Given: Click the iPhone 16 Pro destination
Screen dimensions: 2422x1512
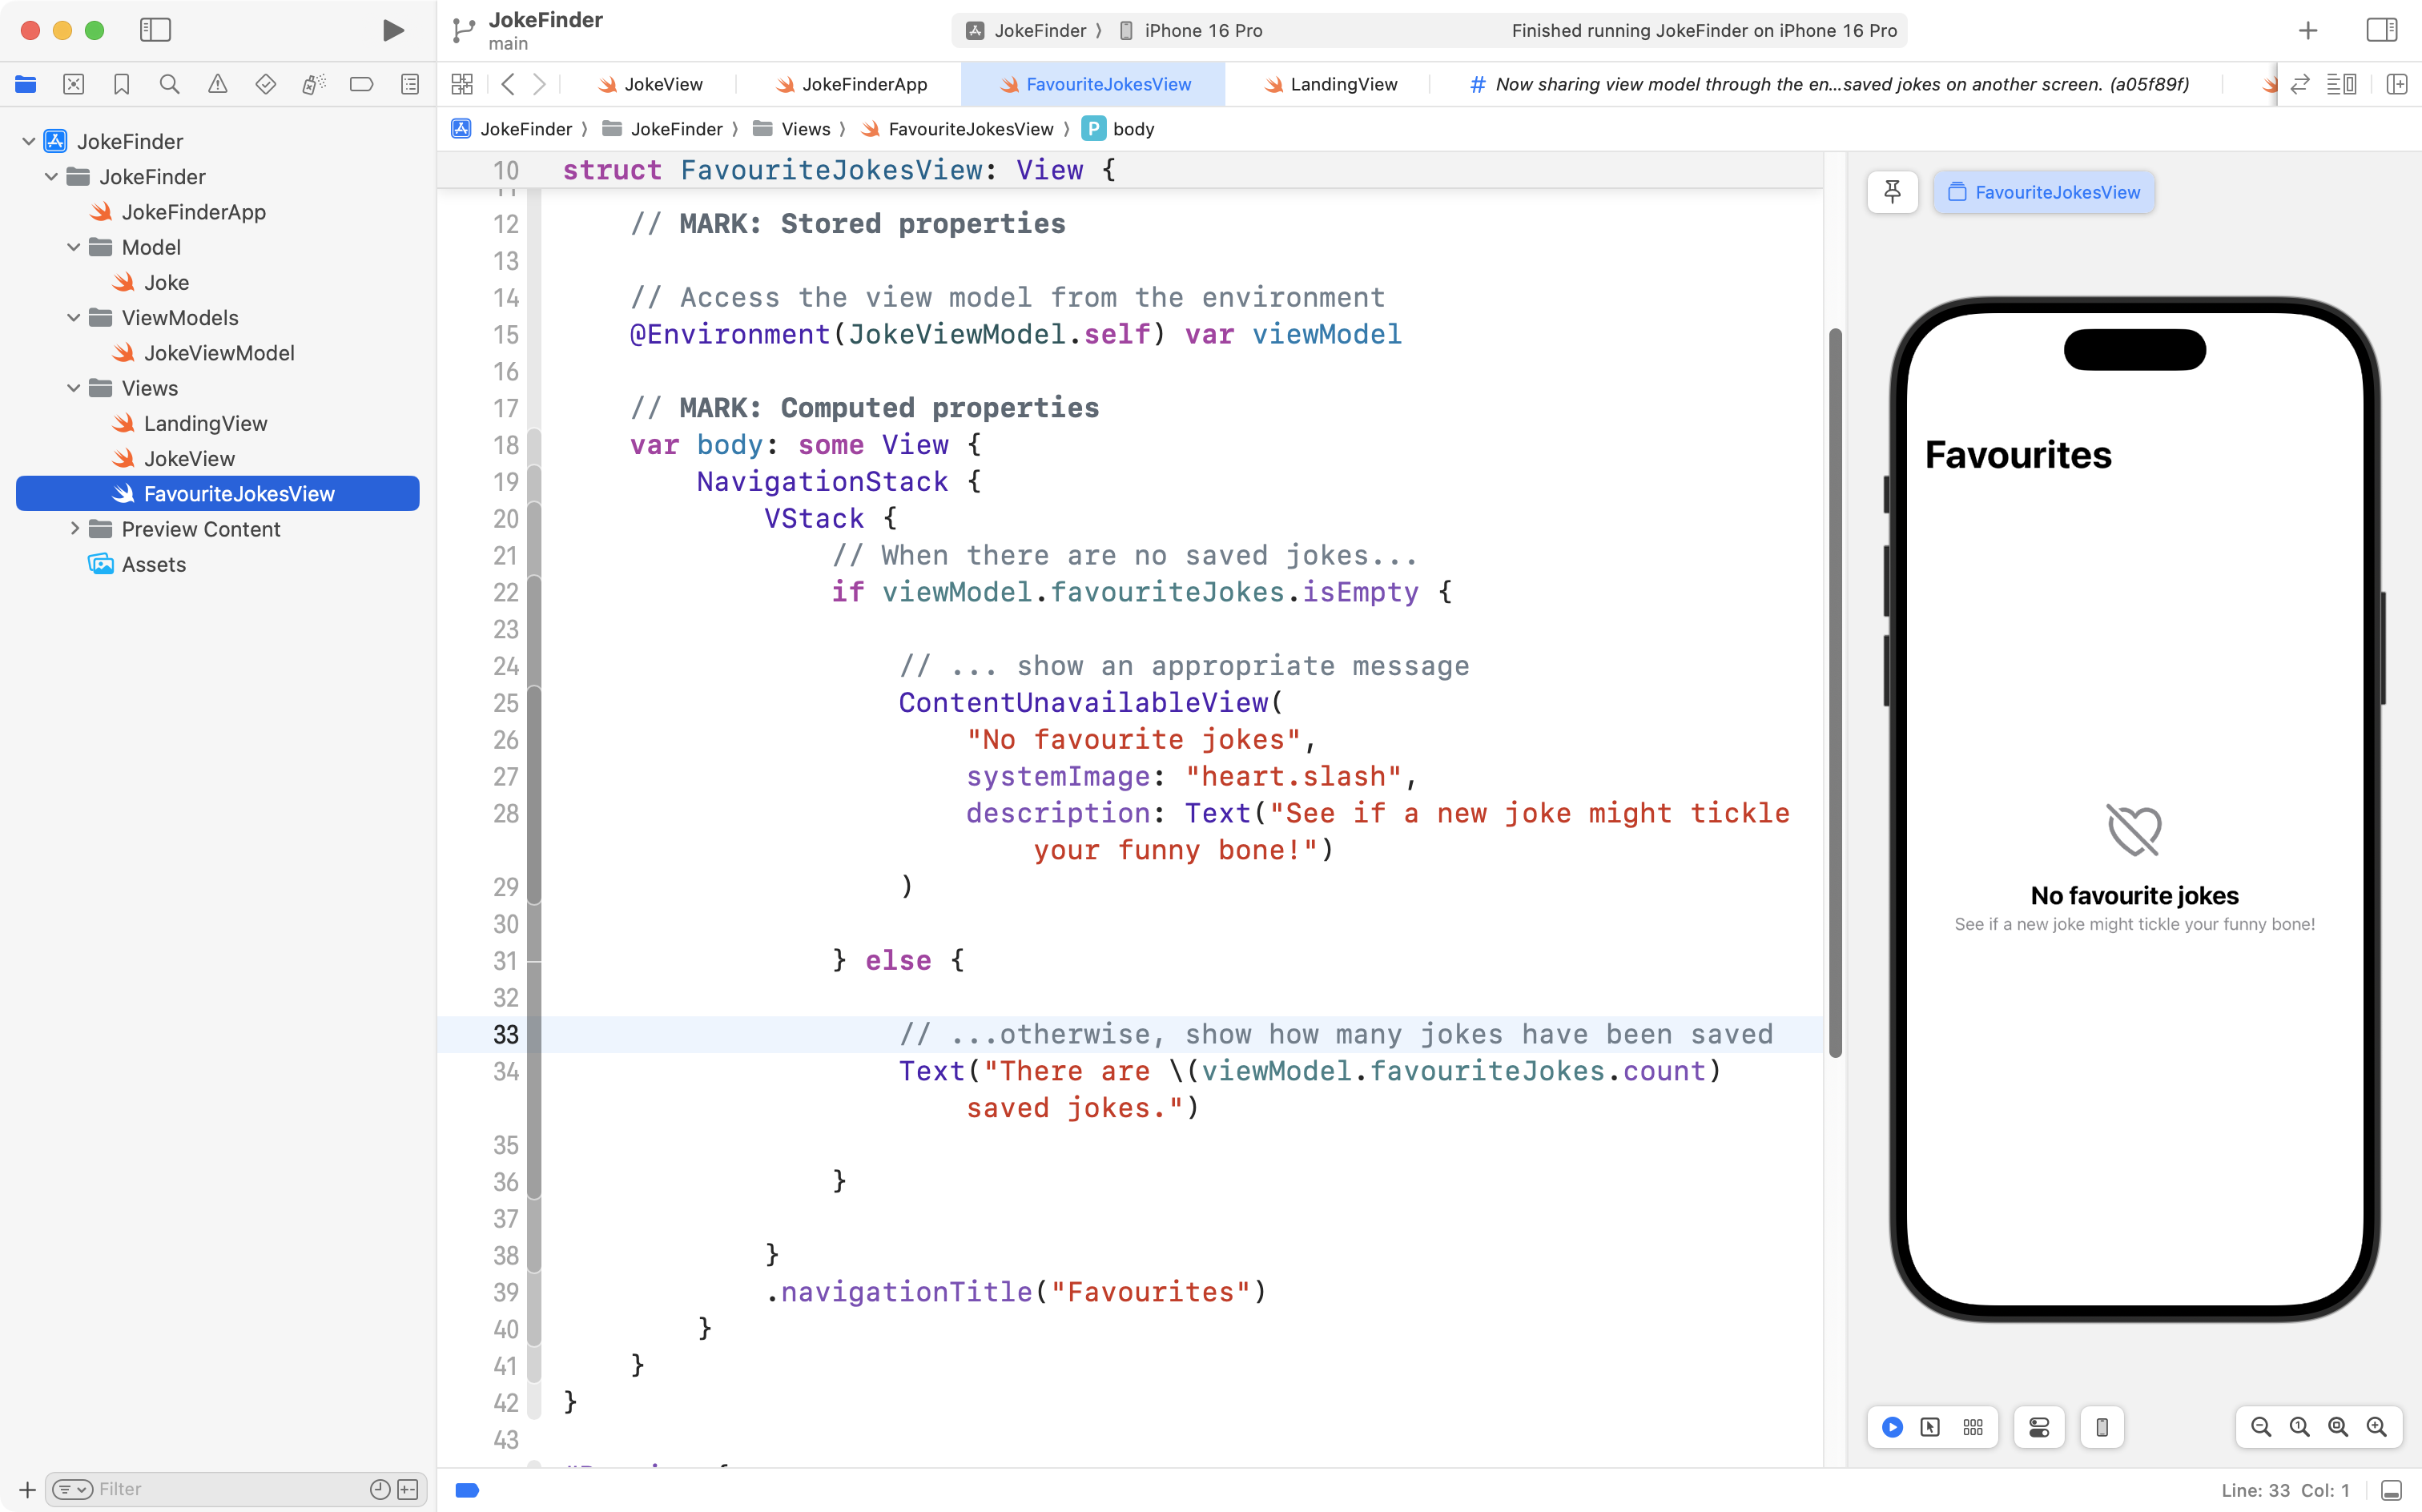Looking at the screenshot, I should tap(1202, 30).
